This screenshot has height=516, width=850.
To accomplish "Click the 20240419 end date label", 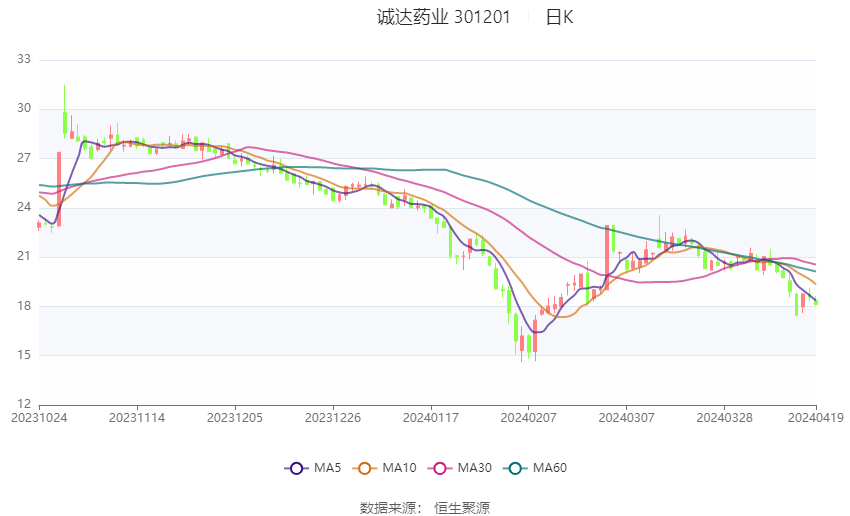I will coord(816,417).
